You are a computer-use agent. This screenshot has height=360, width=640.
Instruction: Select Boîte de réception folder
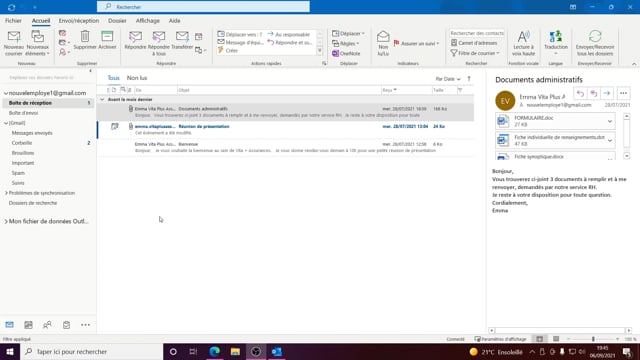48,103
